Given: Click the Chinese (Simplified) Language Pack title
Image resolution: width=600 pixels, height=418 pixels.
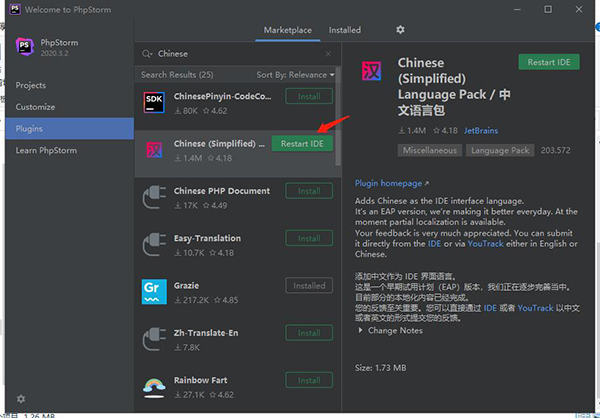Looking at the screenshot, I should (454, 87).
